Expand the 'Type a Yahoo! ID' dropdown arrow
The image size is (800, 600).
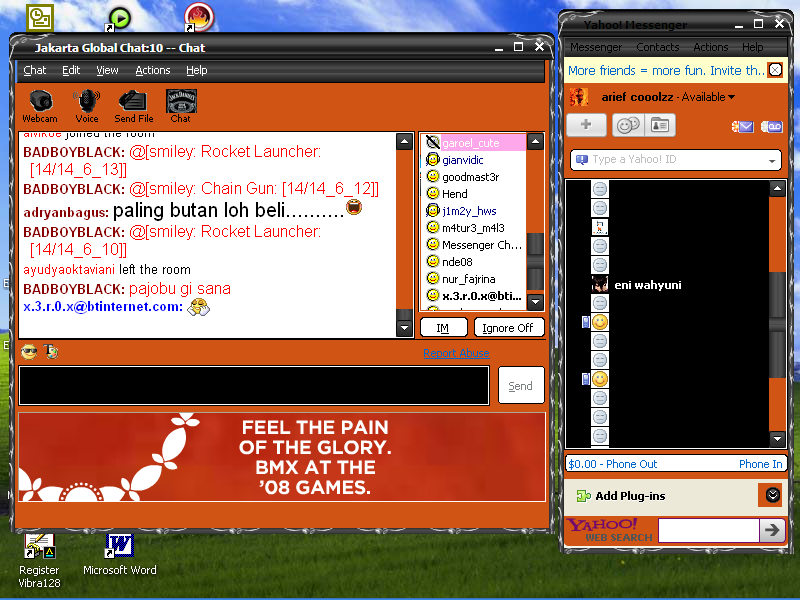pos(772,161)
